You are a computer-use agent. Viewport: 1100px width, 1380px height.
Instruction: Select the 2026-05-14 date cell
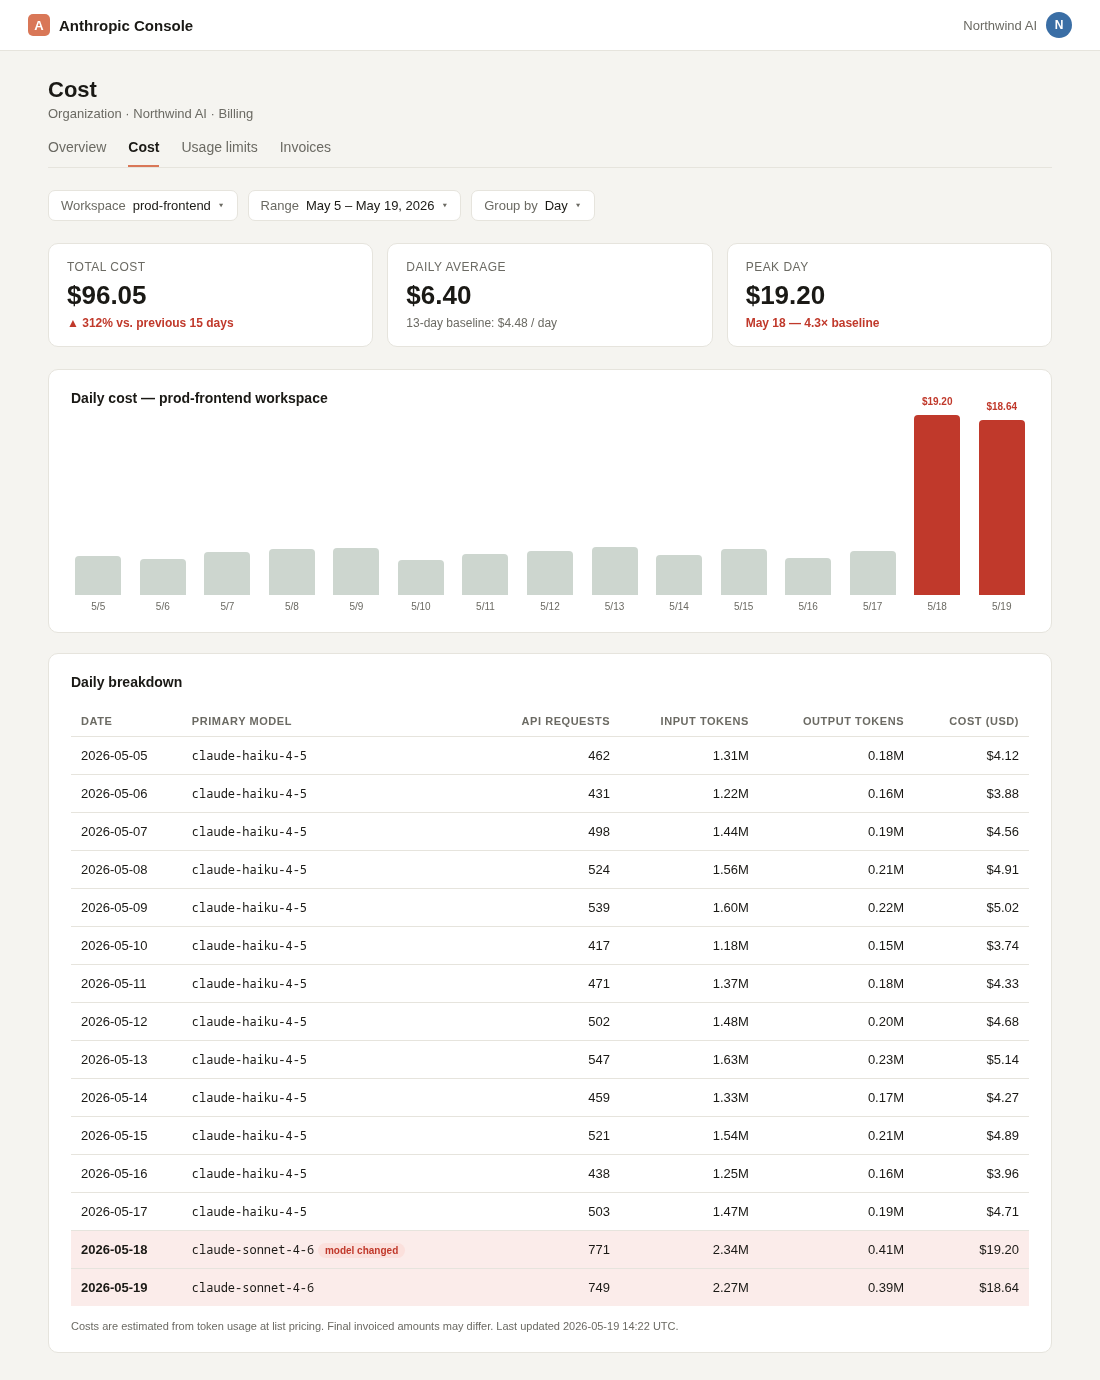[x=114, y=1098]
